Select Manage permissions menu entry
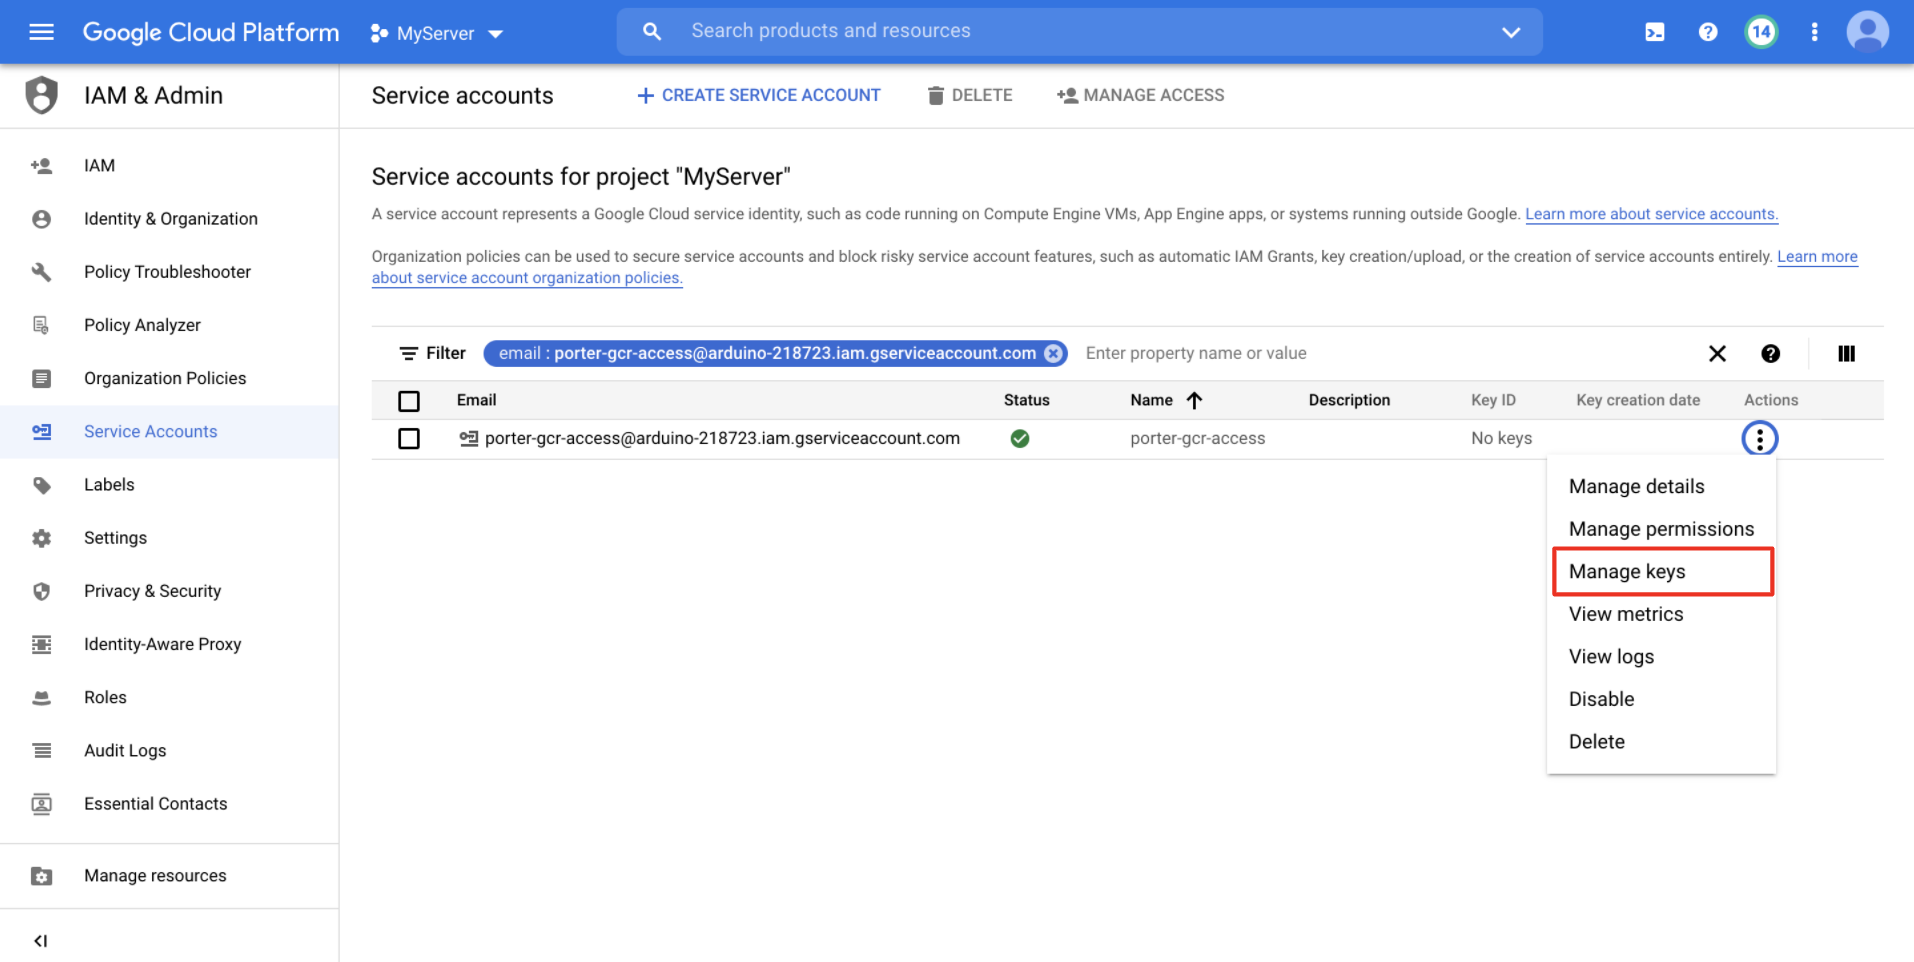 pos(1662,529)
